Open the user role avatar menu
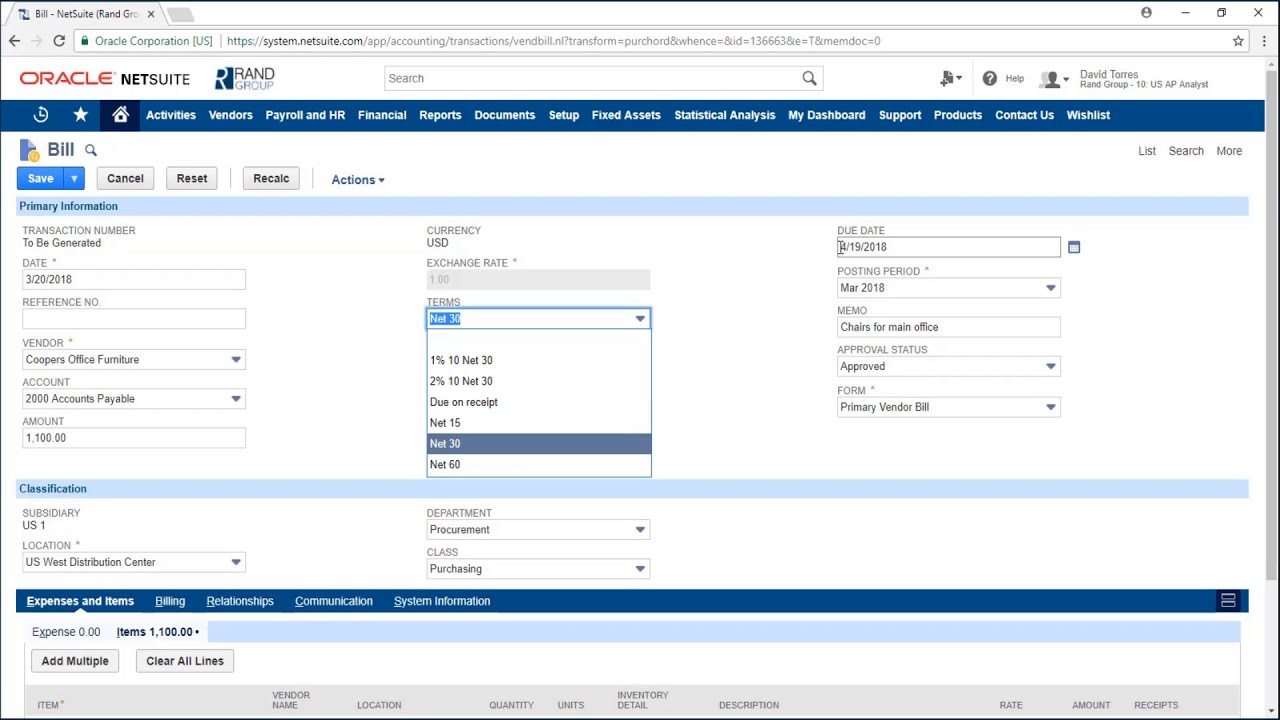Viewport: 1280px width, 720px height. click(x=1053, y=79)
